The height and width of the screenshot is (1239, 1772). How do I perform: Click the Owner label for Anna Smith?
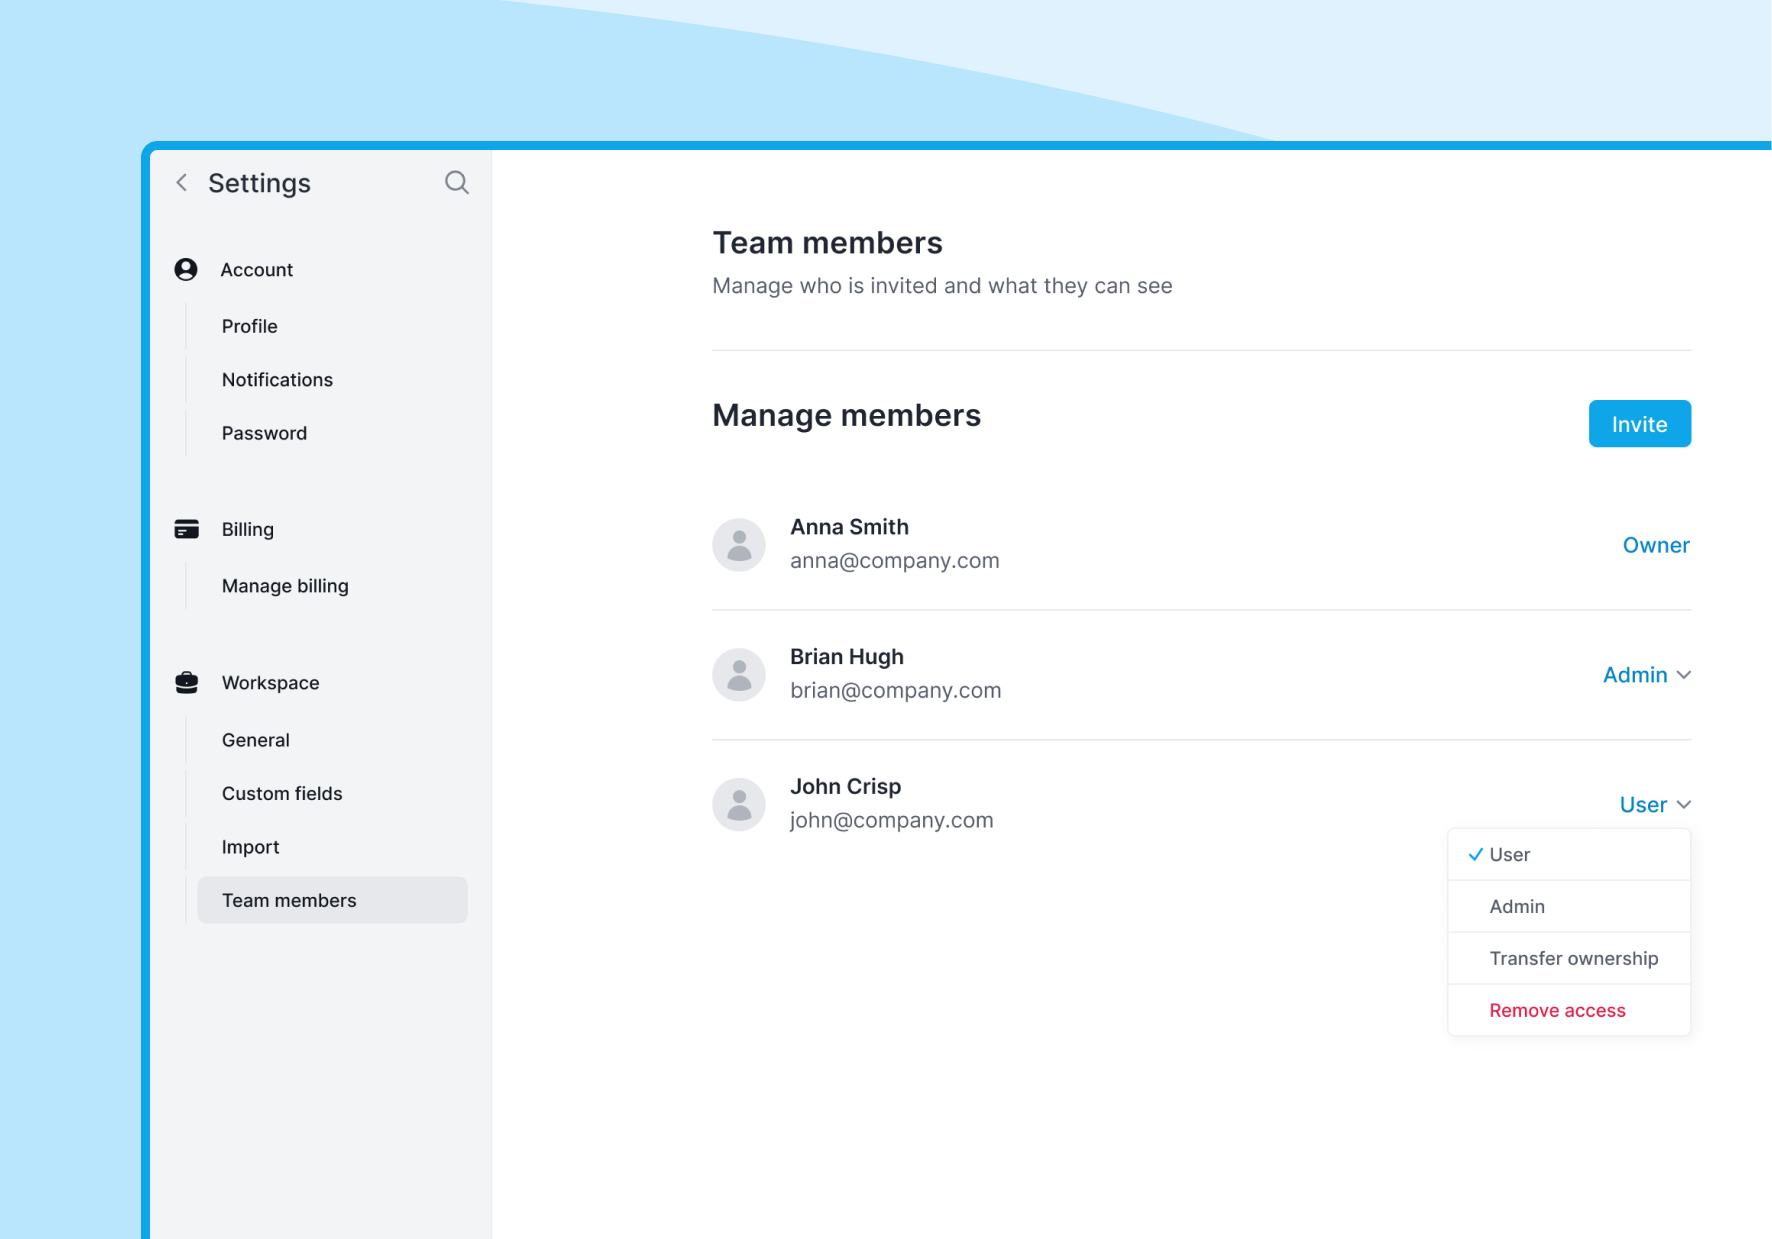point(1656,544)
